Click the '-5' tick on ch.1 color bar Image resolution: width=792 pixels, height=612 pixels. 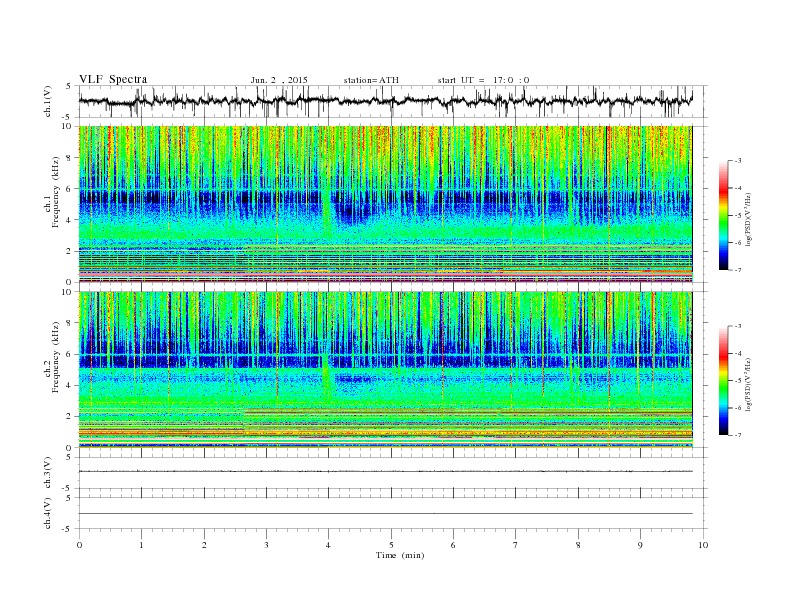(x=738, y=216)
